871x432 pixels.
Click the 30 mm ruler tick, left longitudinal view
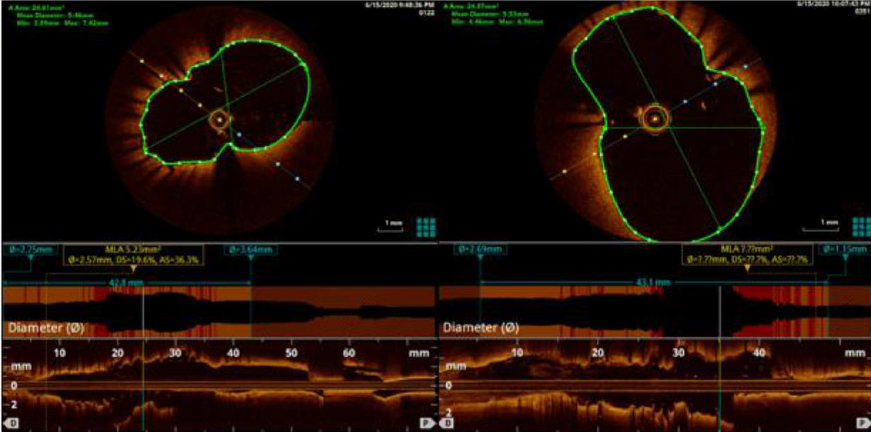176,353
